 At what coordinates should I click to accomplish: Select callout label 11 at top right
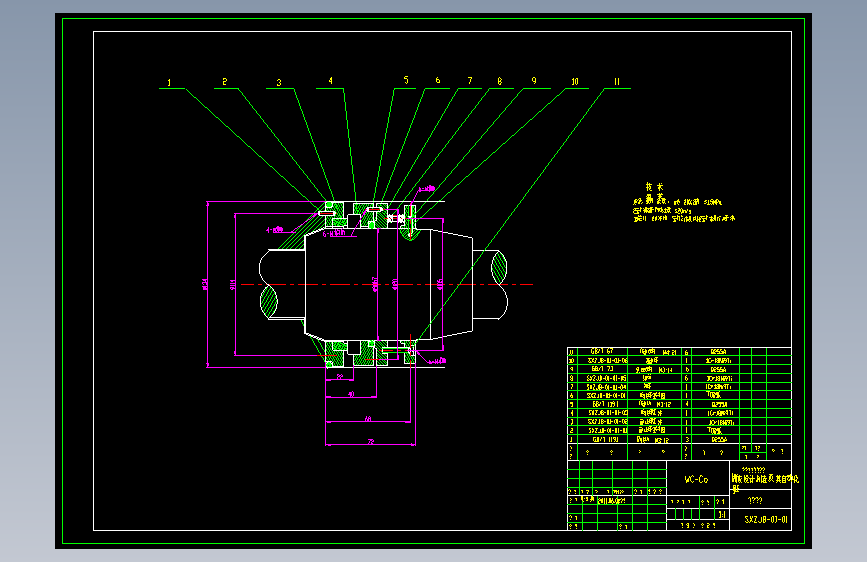(x=617, y=81)
